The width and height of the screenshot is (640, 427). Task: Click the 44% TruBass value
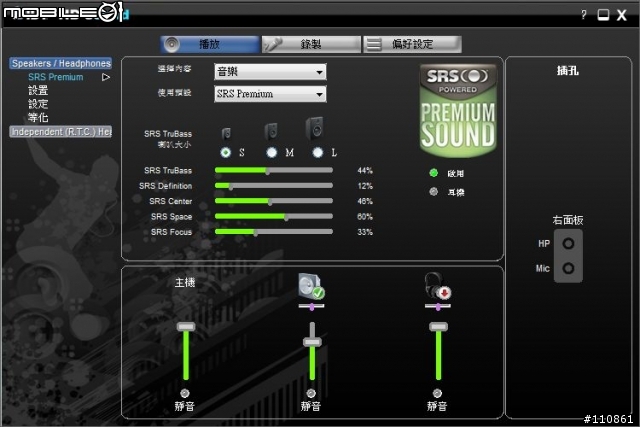(365, 170)
